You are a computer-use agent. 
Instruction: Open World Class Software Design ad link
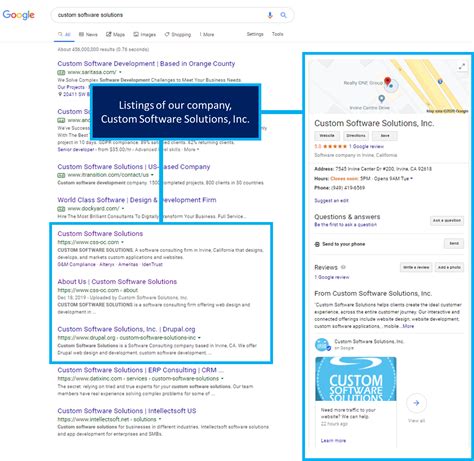(137, 200)
